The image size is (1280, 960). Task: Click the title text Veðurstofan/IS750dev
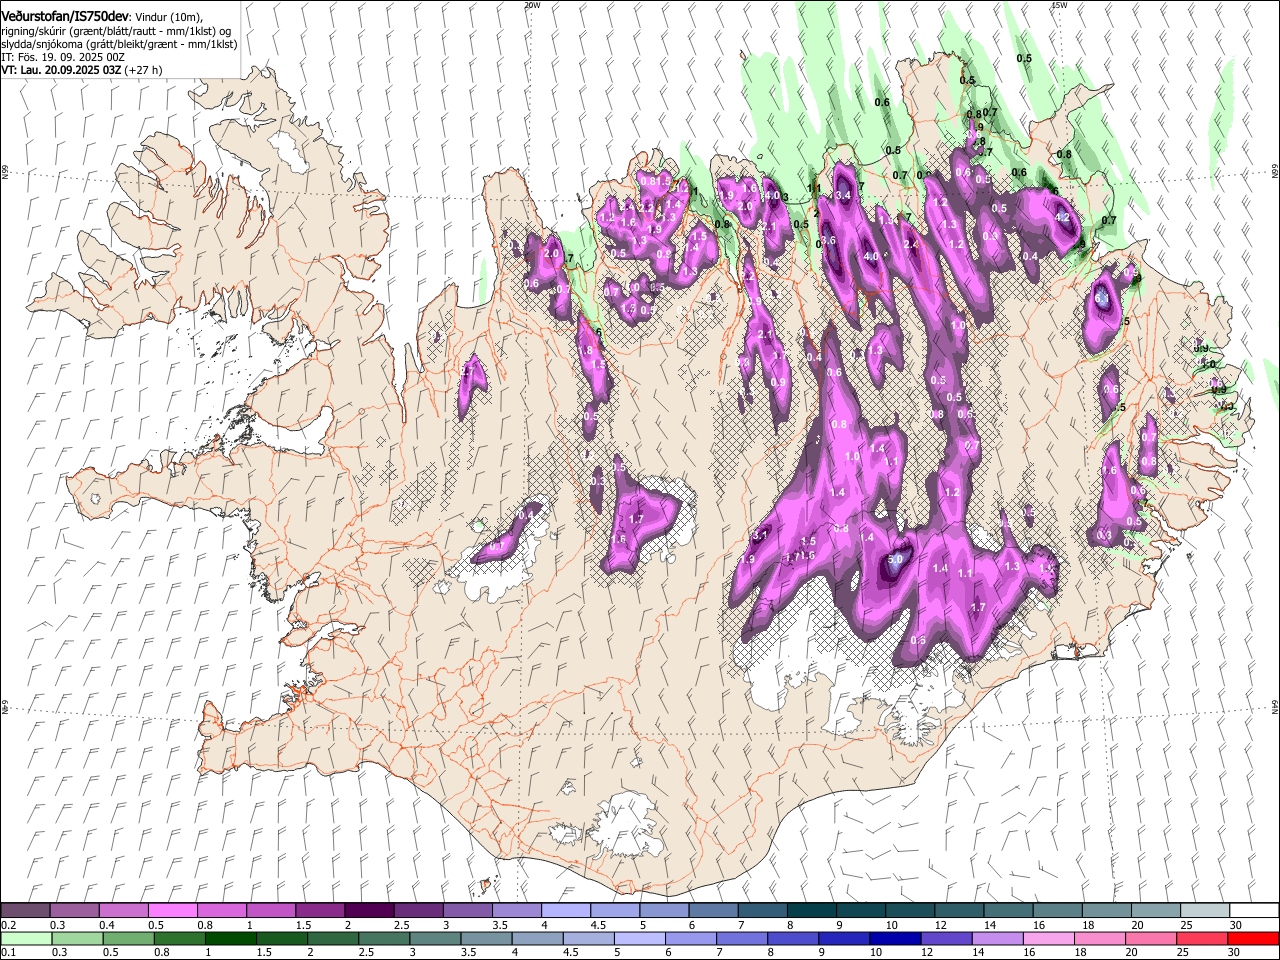(65, 18)
